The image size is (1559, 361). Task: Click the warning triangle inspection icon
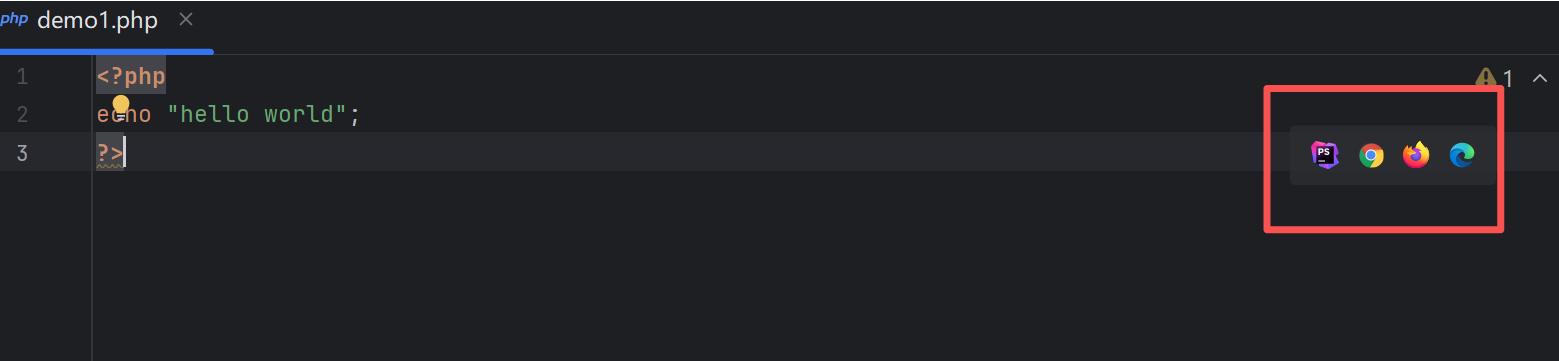pos(1486,78)
